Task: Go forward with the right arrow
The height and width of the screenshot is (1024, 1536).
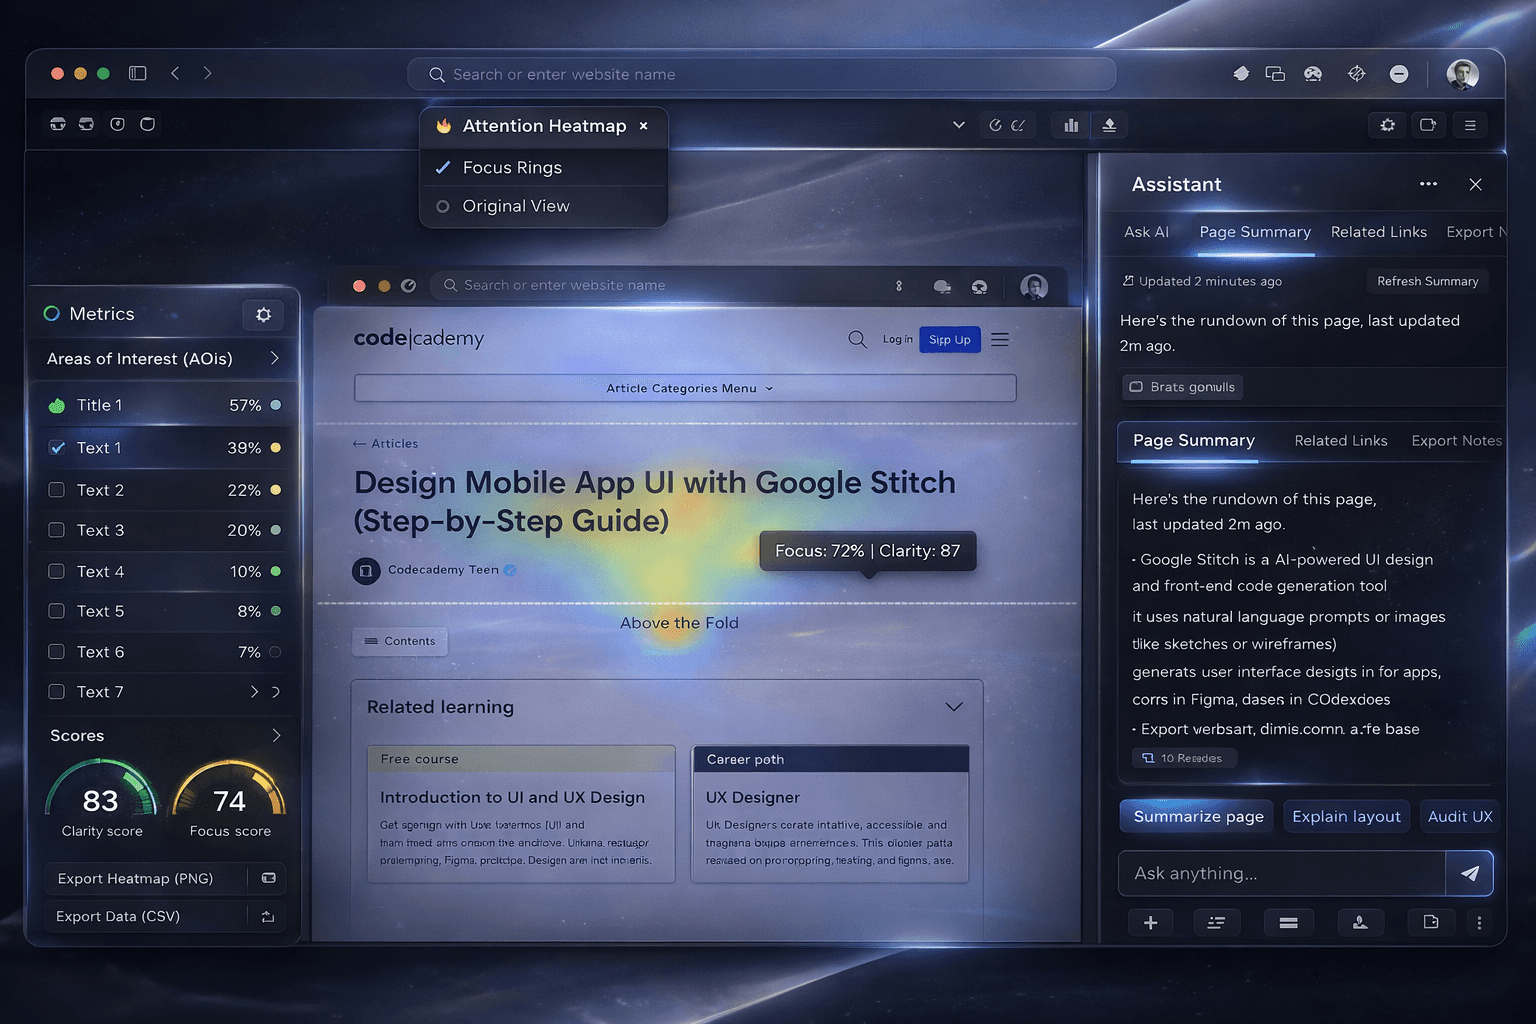Action: tap(207, 73)
